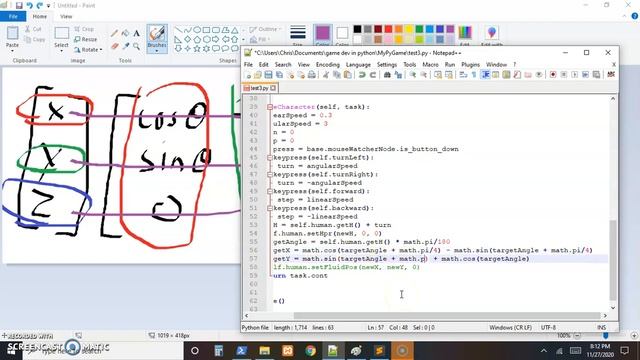
Task: Click Edit colors in Paint's ribbon
Action: (x=465, y=35)
